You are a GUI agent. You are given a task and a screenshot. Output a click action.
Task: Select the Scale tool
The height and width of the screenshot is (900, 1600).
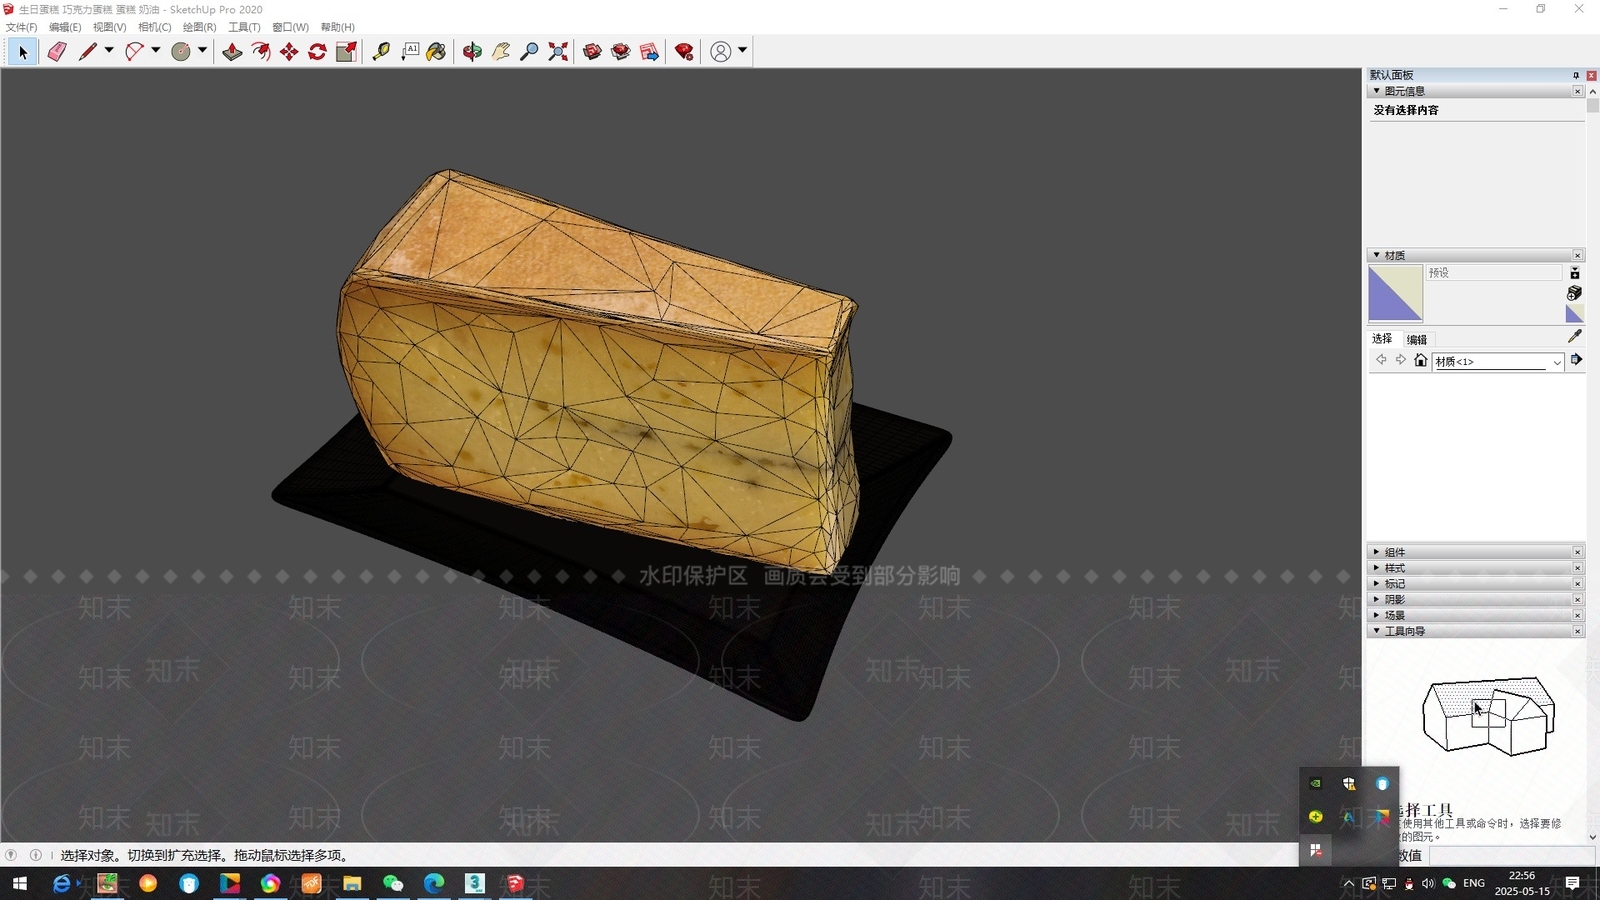pyautogui.click(x=346, y=52)
